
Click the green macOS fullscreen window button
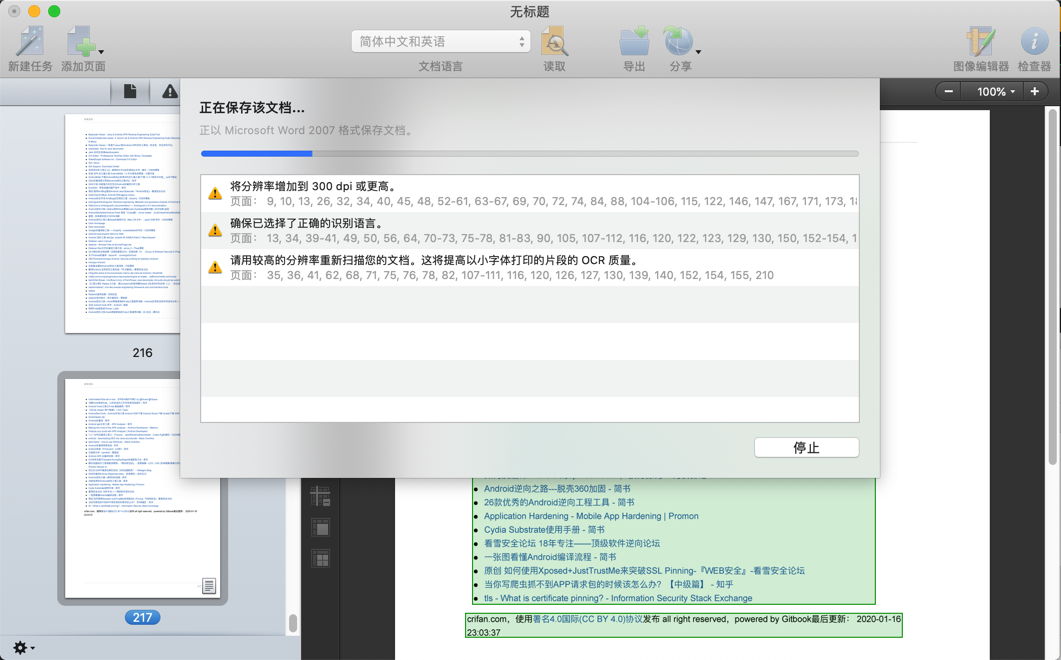54,11
